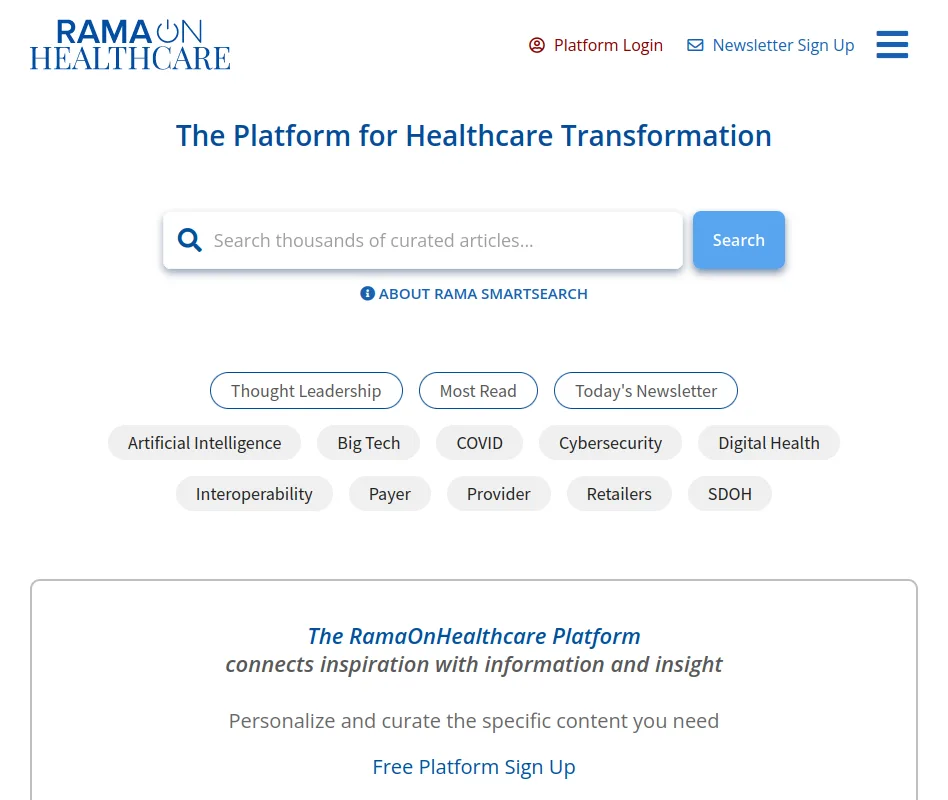
Task: Click the RamaOnHealthcare logo
Action: coord(129,44)
